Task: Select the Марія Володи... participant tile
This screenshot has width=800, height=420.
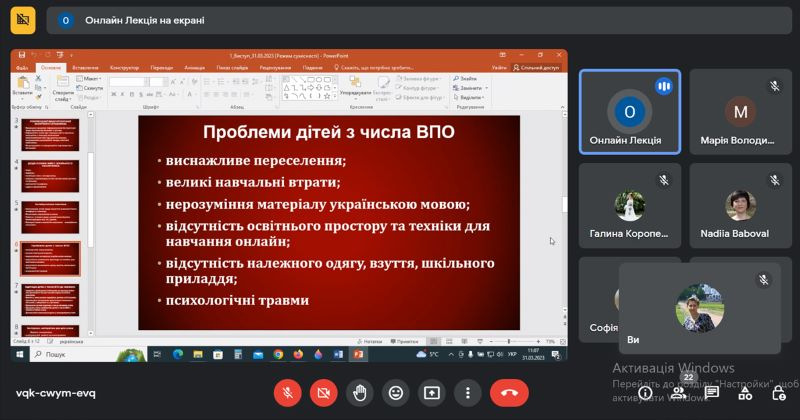Action: (740, 112)
